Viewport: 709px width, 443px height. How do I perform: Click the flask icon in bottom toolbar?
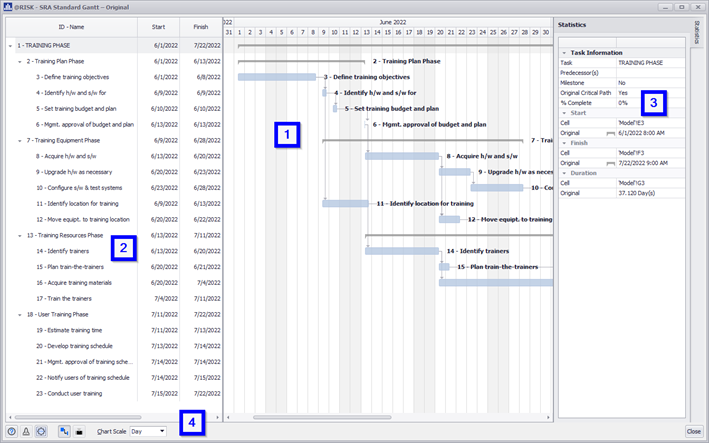(25, 431)
